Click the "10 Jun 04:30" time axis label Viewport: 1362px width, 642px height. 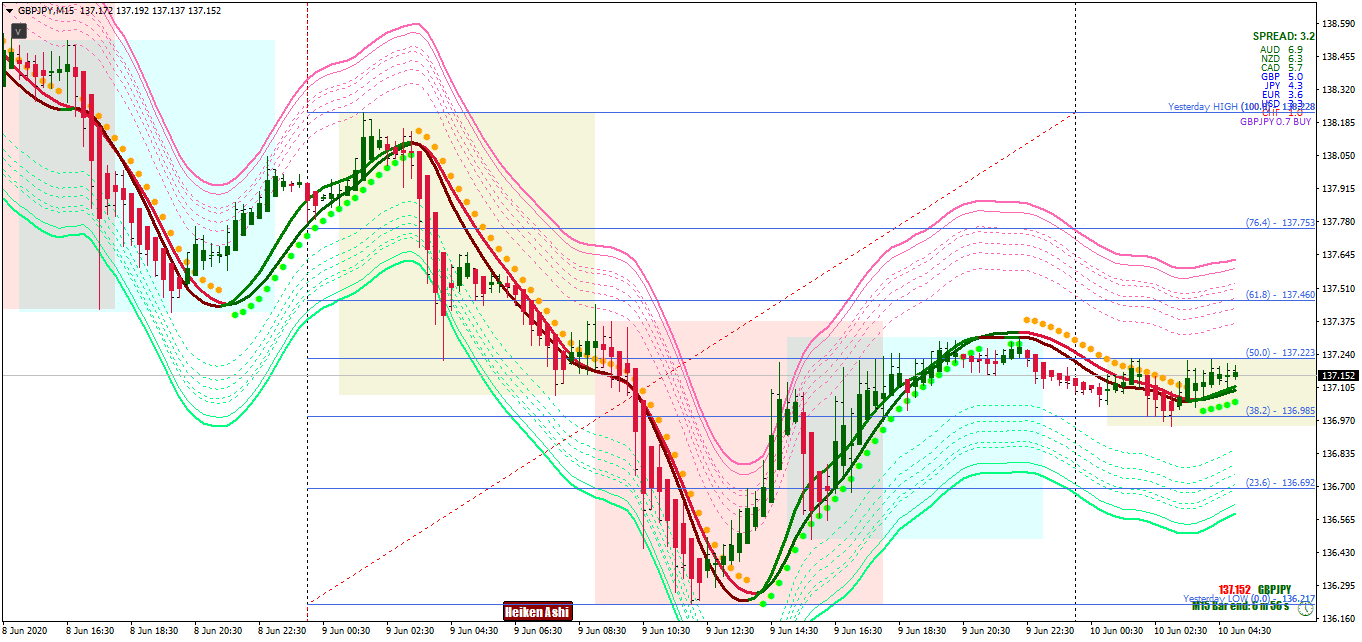coord(1242,631)
